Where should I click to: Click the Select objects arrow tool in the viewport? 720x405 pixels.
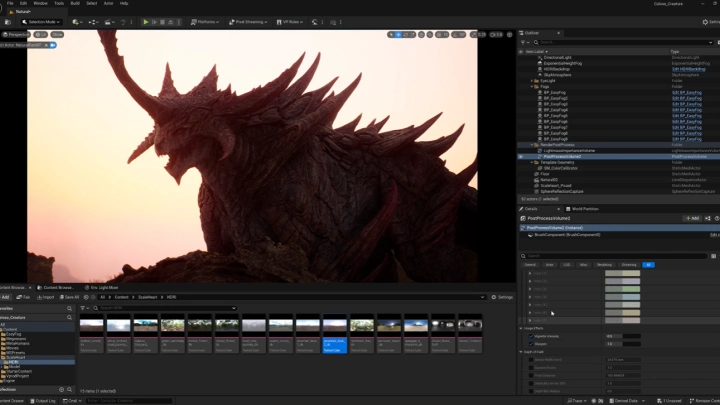(x=391, y=34)
